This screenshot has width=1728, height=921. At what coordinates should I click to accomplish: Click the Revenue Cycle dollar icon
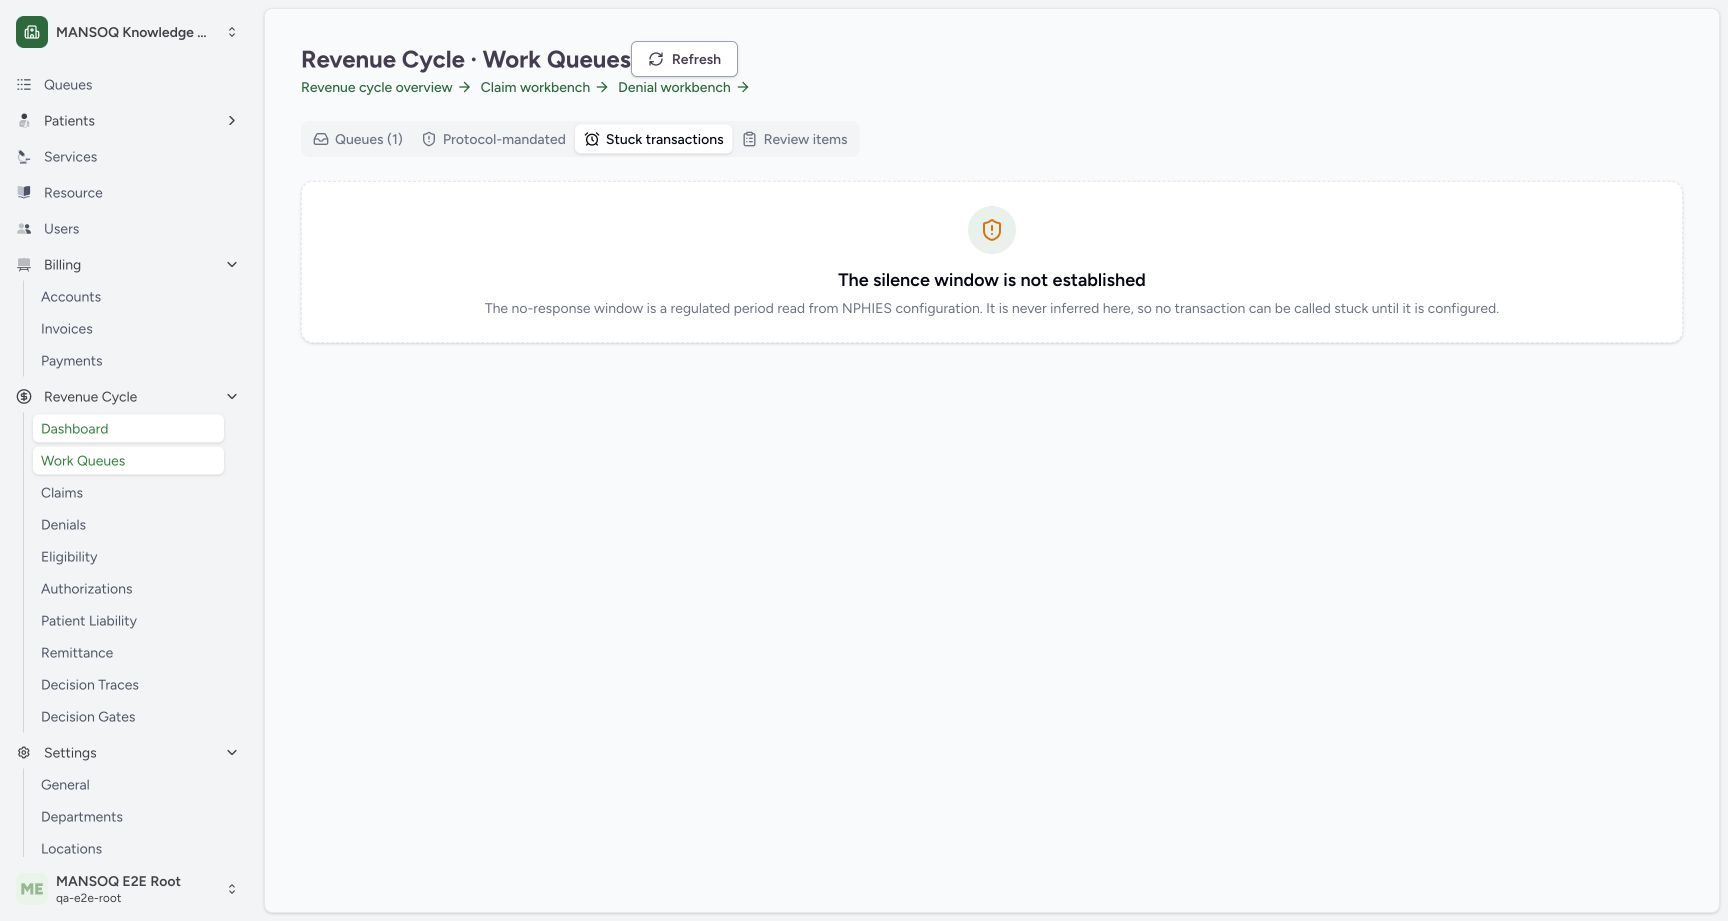tap(24, 397)
